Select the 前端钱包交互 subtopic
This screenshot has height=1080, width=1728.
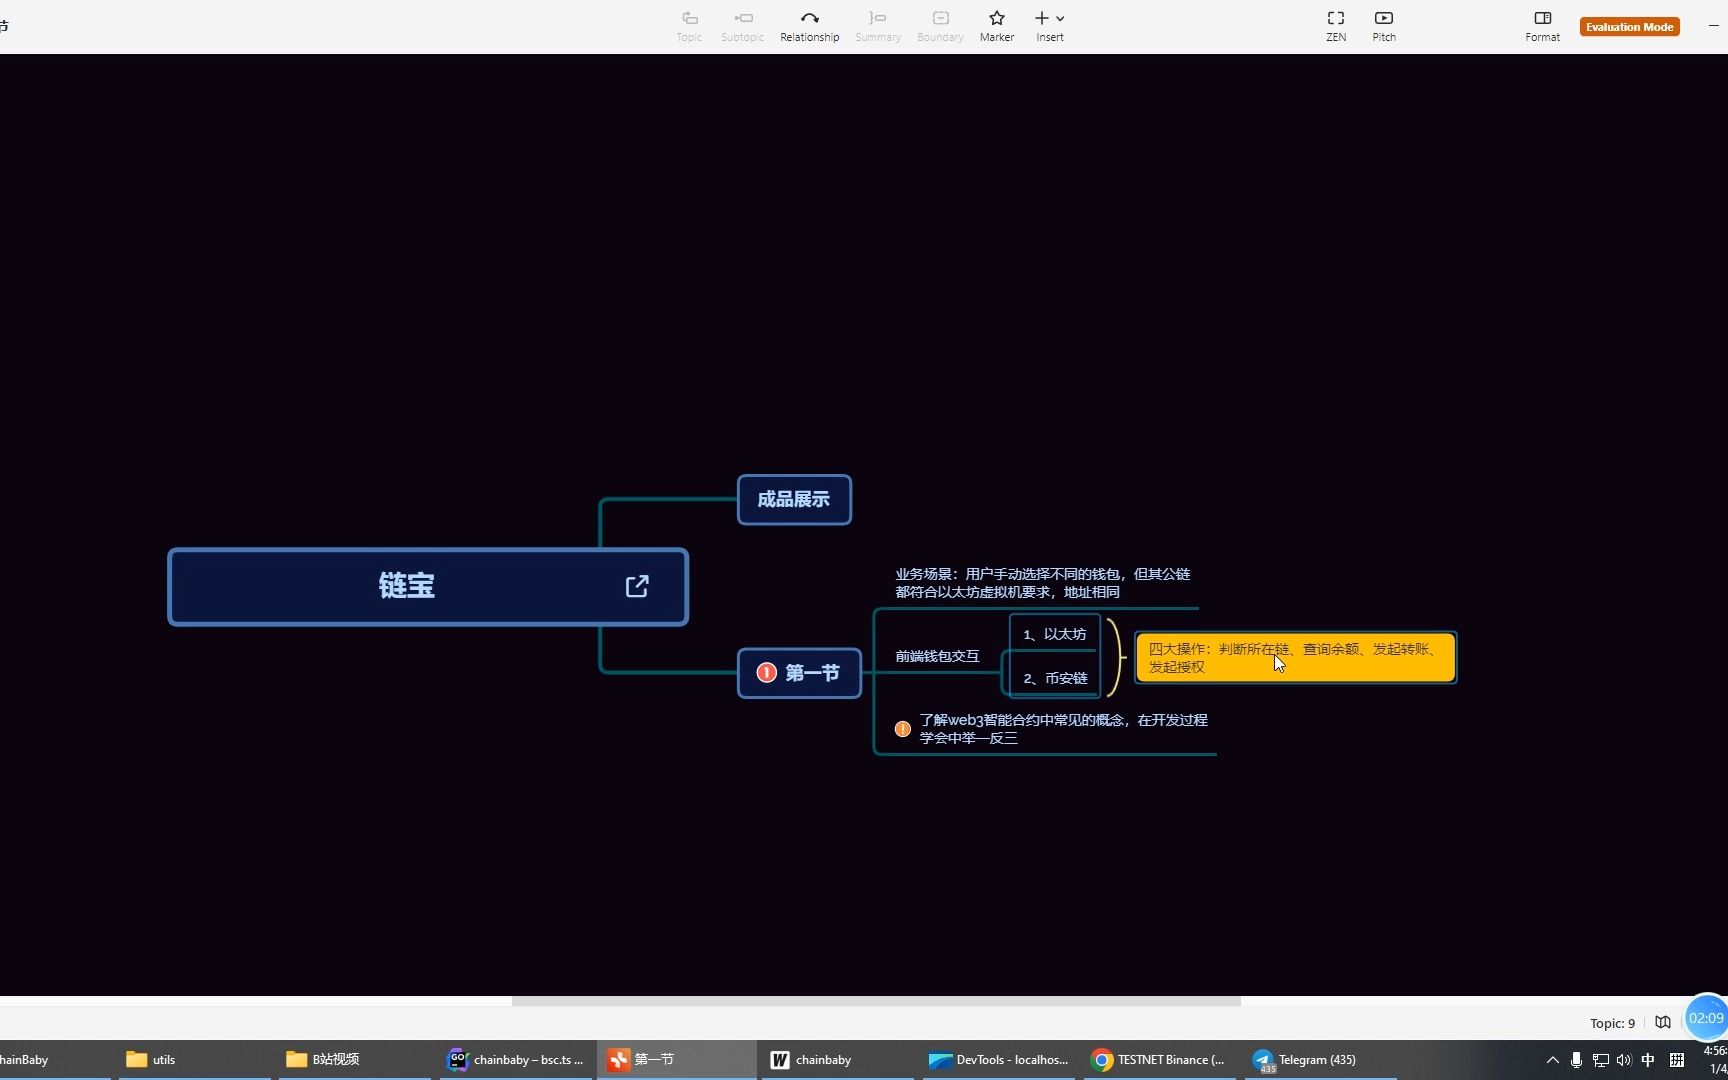(x=937, y=656)
